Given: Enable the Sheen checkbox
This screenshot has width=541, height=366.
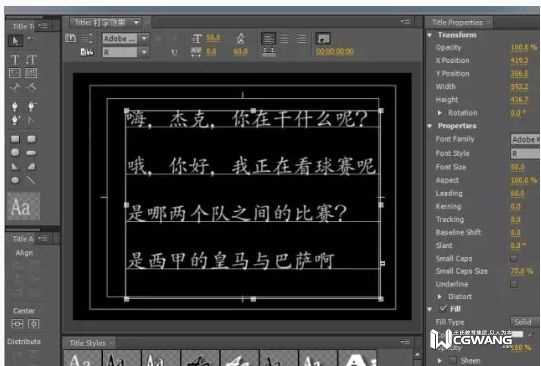Looking at the screenshot, I should (454, 360).
